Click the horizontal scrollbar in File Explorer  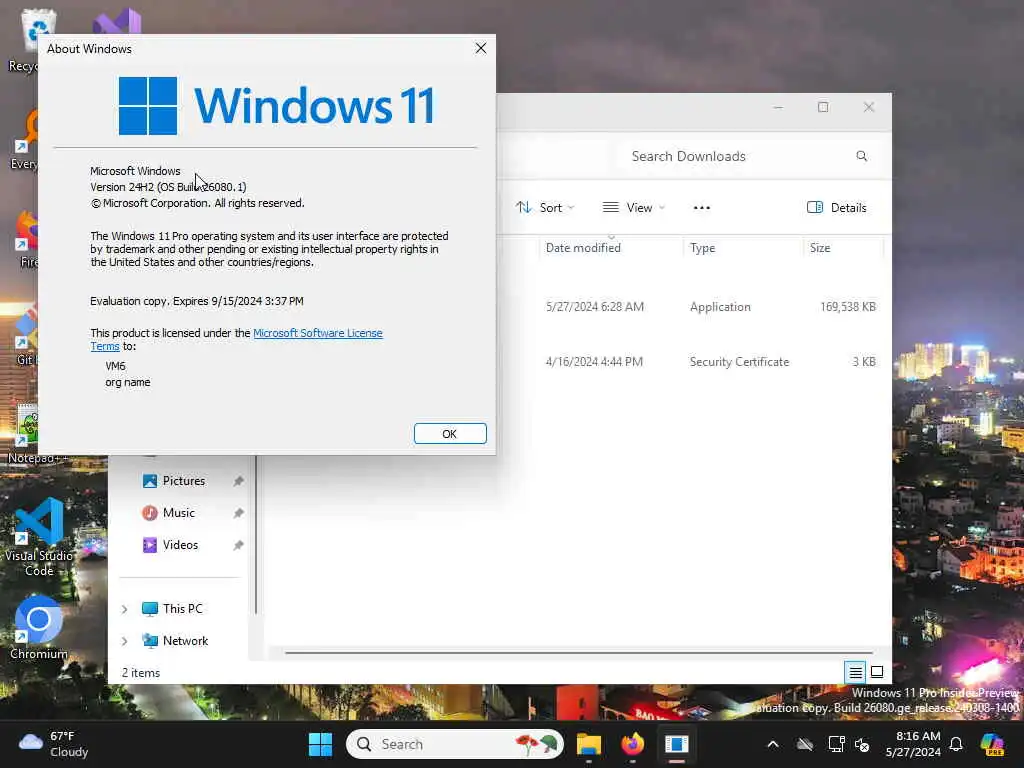coord(579,652)
